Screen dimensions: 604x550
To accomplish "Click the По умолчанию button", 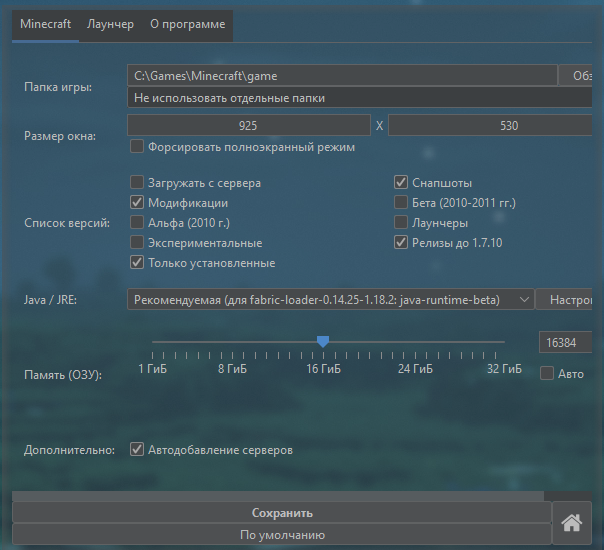I will (x=282, y=535).
